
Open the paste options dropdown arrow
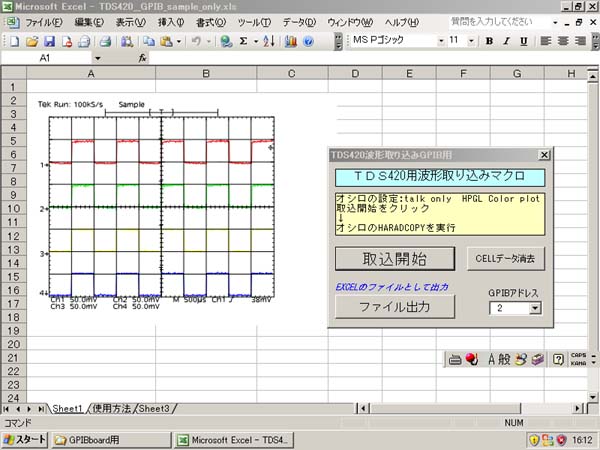(179, 41)
